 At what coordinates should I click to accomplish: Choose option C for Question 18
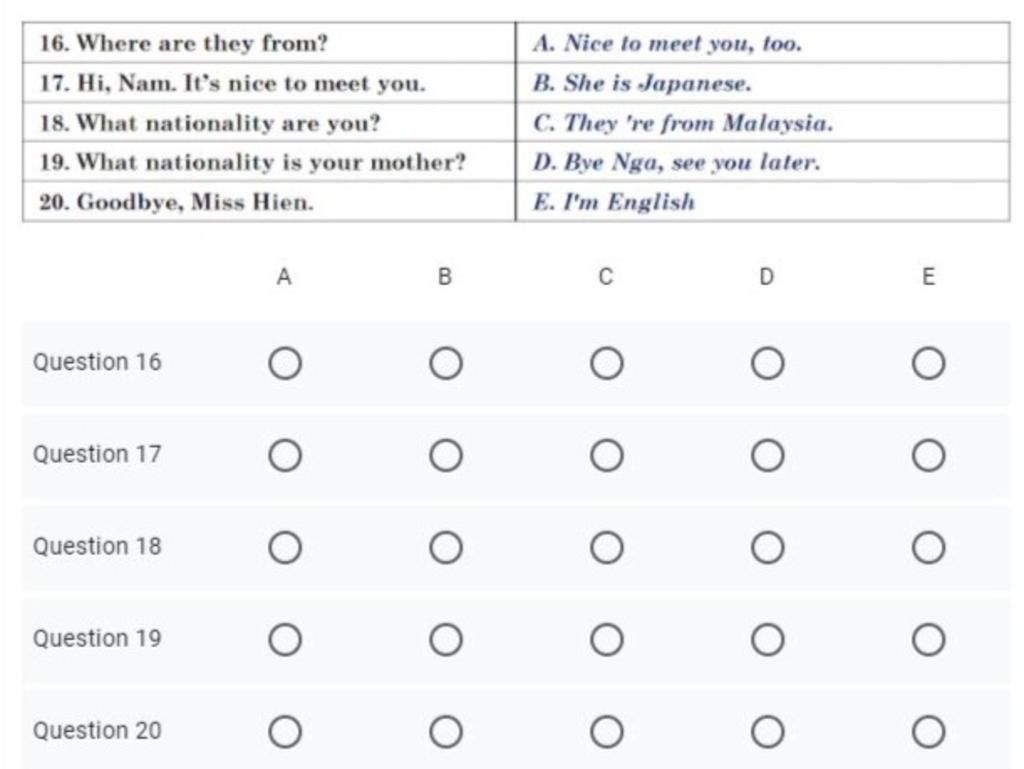pos(606,548)
